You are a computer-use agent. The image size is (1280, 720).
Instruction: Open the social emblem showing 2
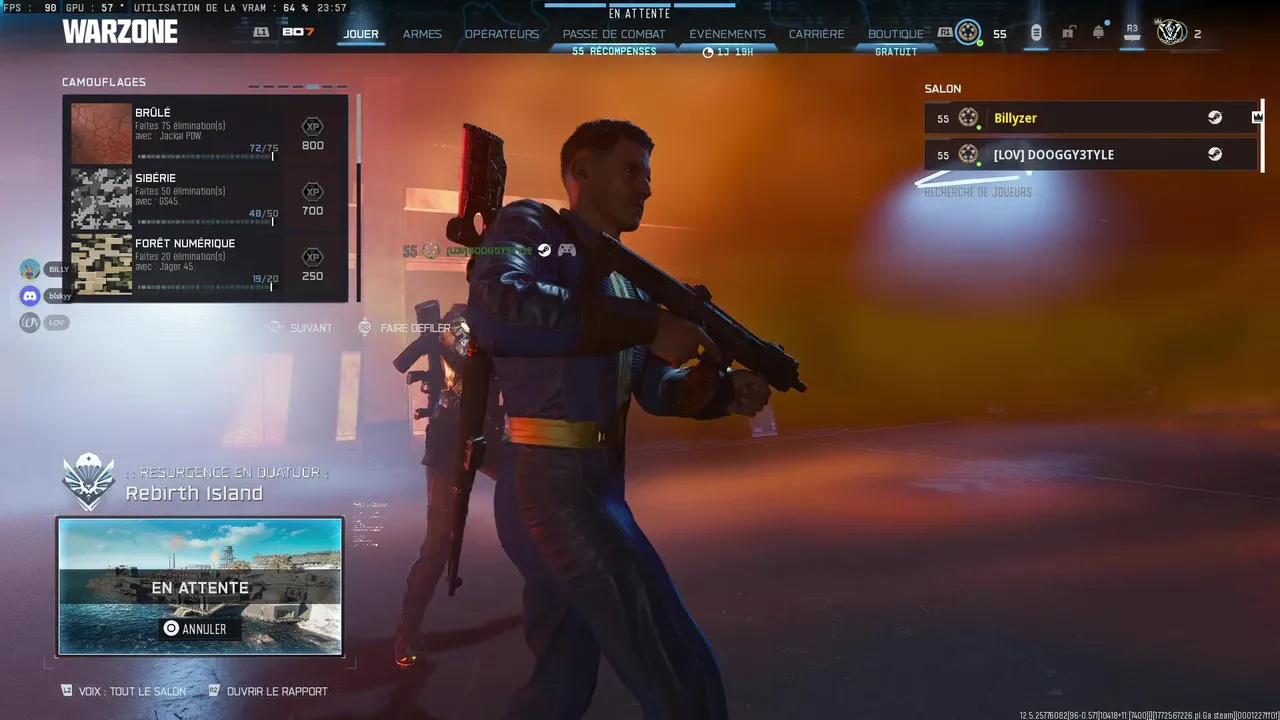tap(1171, 33)
